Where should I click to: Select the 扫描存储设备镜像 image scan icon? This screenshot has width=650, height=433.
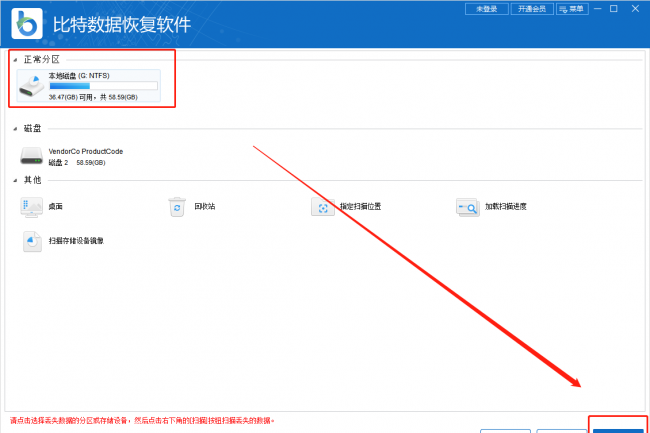pyautogui.click(x=32, y=241)
